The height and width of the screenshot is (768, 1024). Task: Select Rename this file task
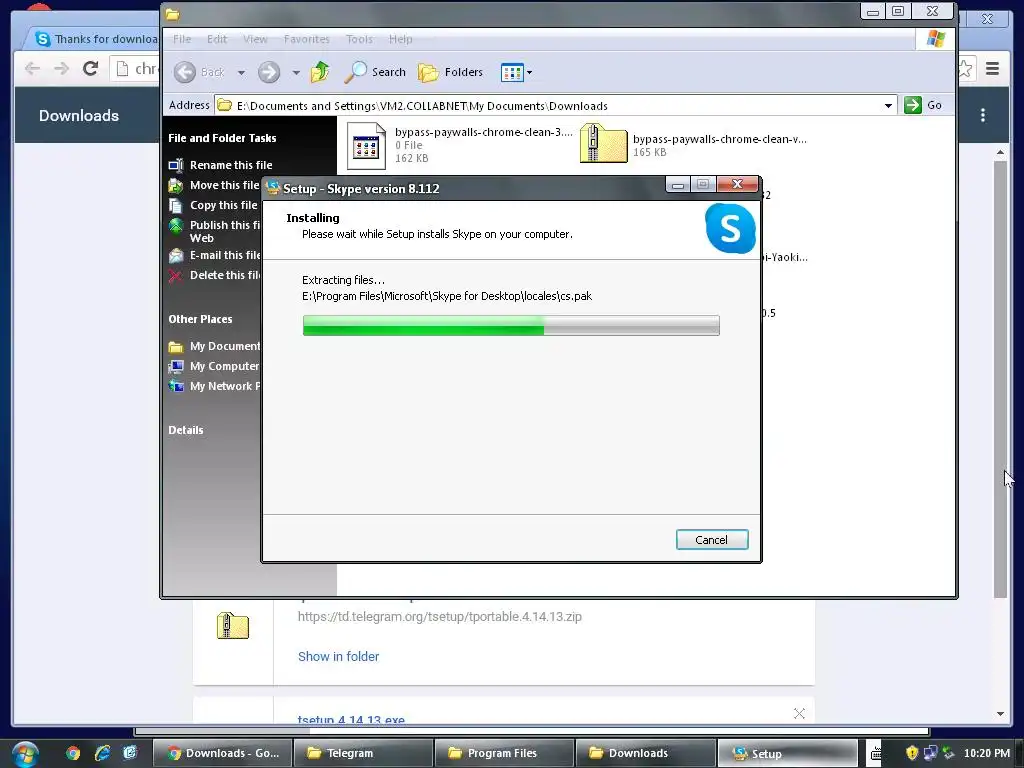coord(231,165)
